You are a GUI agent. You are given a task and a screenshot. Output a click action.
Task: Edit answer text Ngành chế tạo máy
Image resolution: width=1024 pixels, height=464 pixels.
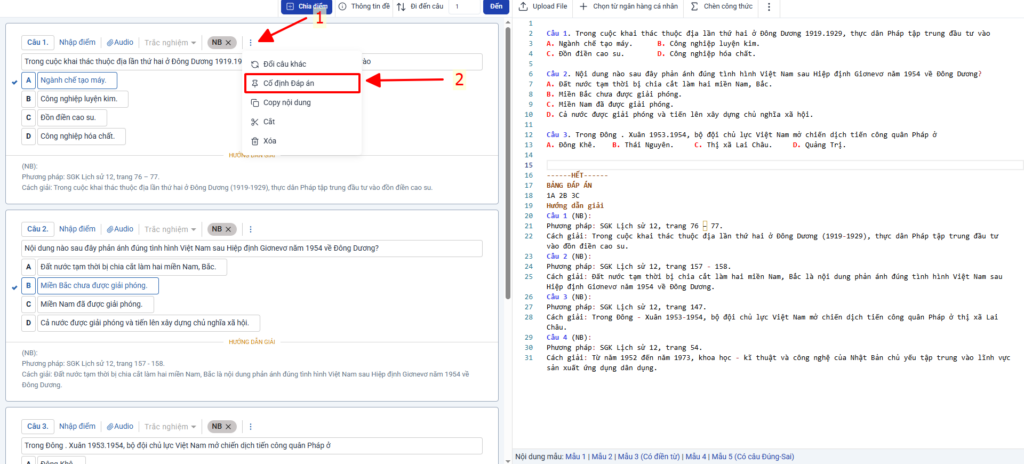[76, 80]
